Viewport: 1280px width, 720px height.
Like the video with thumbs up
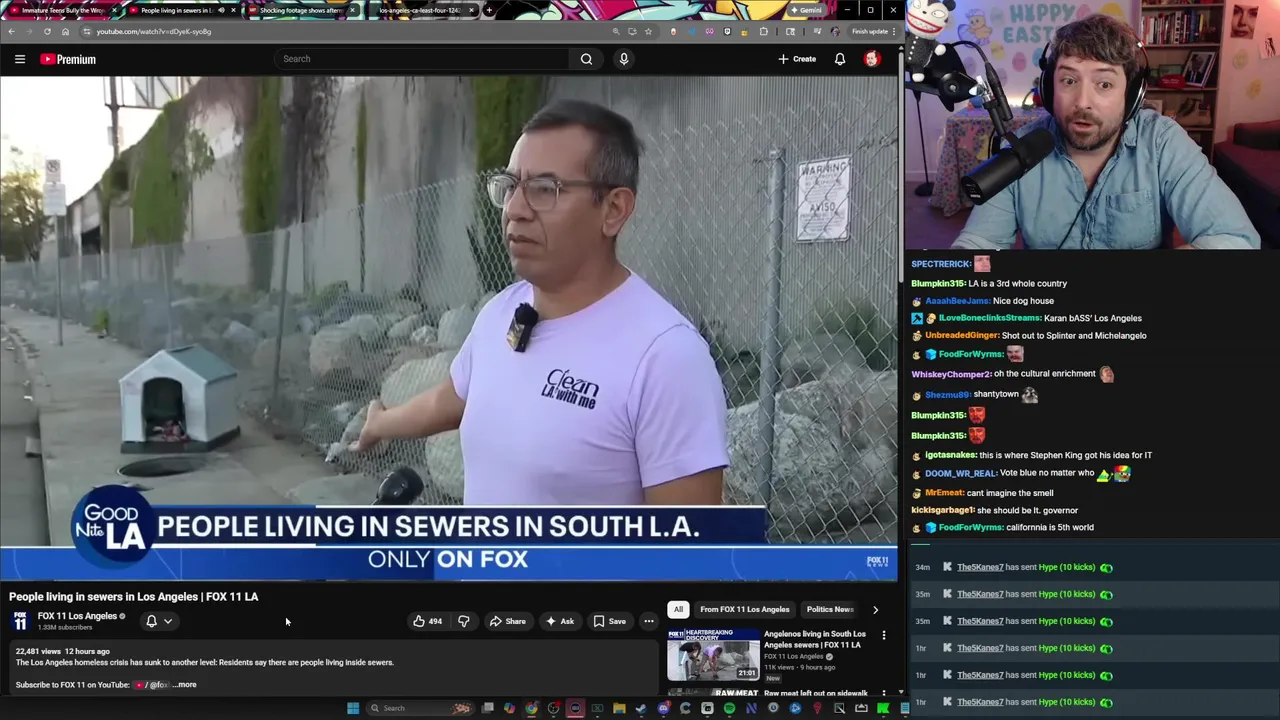(x=427, y=621)
